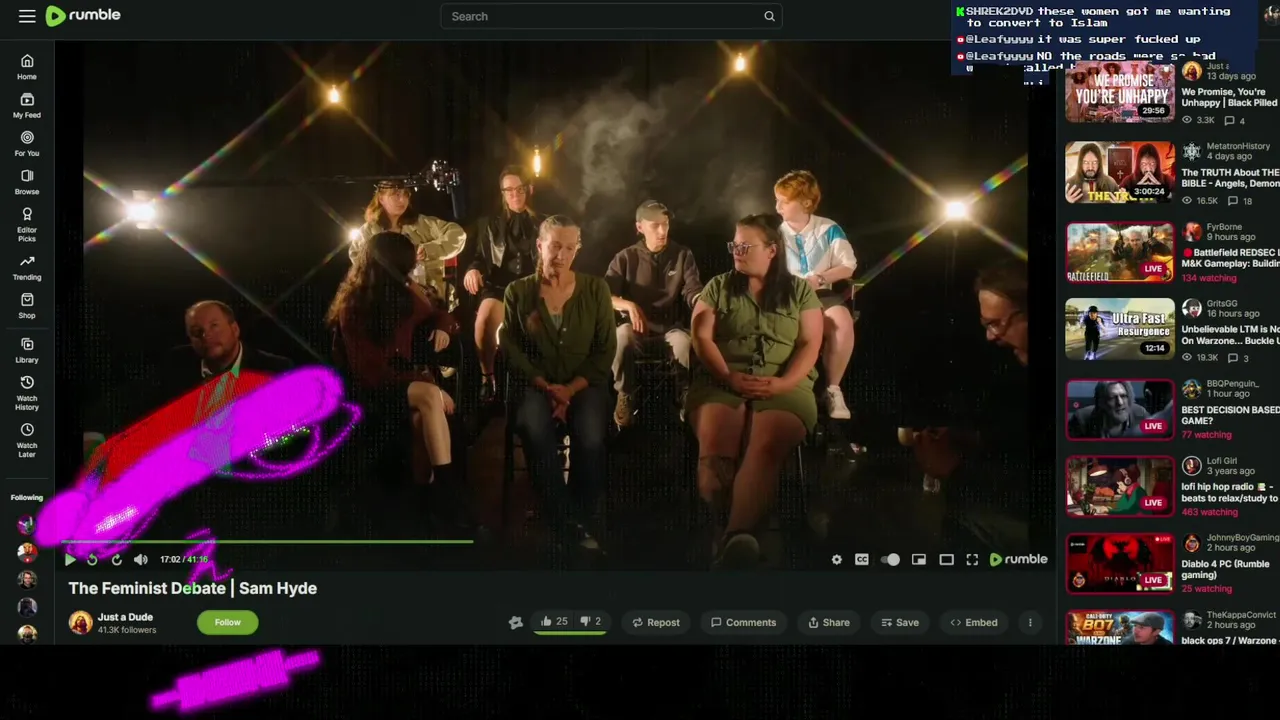Open Home in the sidebar

coord(27,67)
